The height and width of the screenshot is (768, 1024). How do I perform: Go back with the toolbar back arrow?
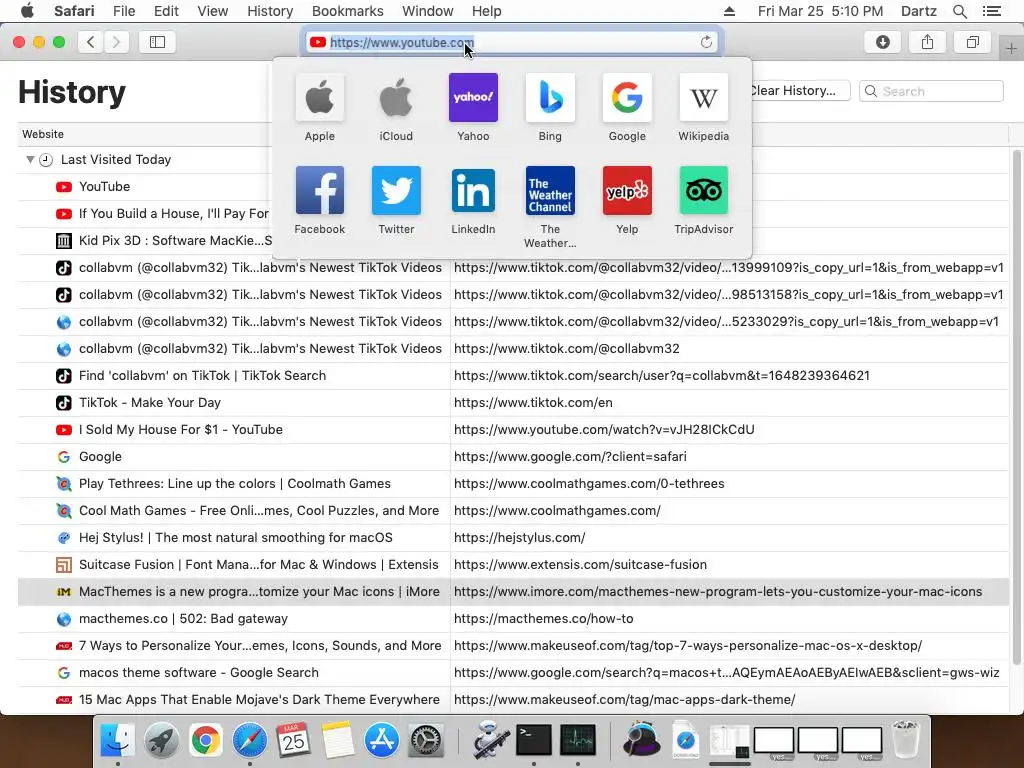(x=91, y=42)
